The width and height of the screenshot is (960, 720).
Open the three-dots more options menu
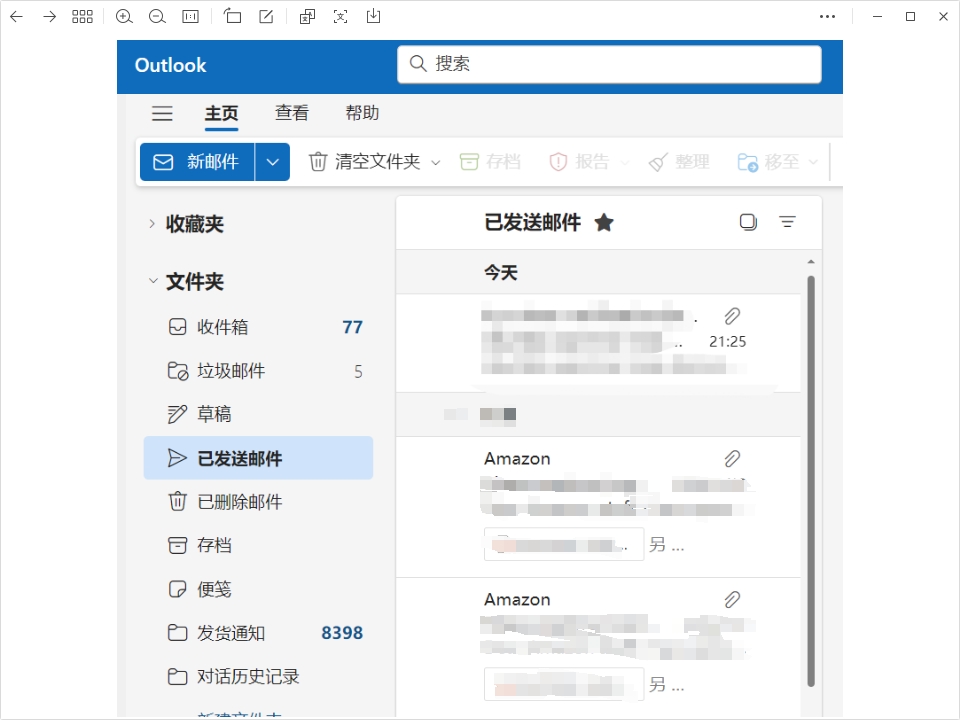[x=827, y=17]
